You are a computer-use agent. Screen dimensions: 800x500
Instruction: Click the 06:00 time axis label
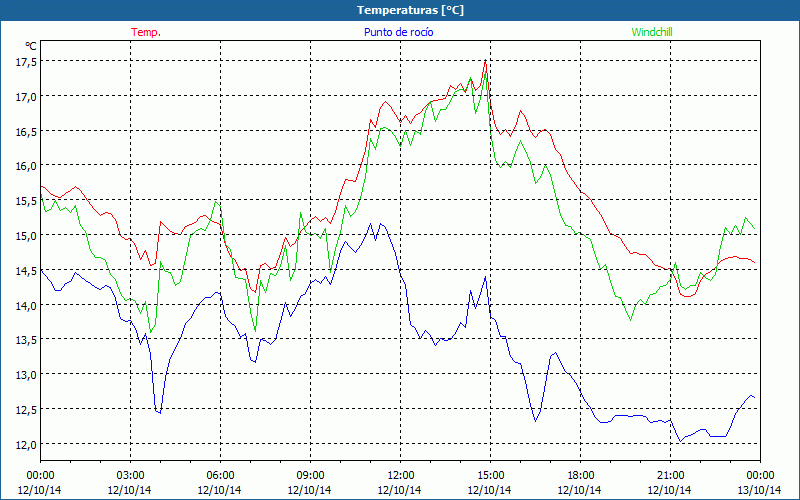220,476
